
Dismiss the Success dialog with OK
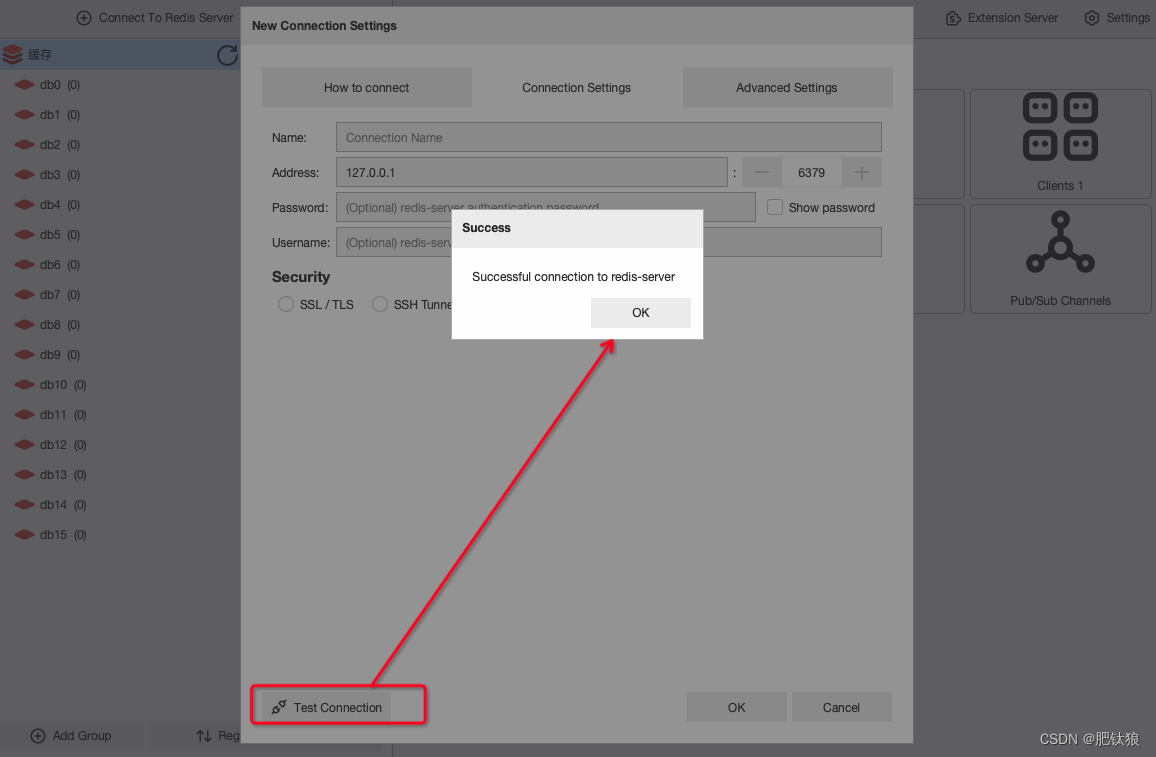(x=640, y=312)
